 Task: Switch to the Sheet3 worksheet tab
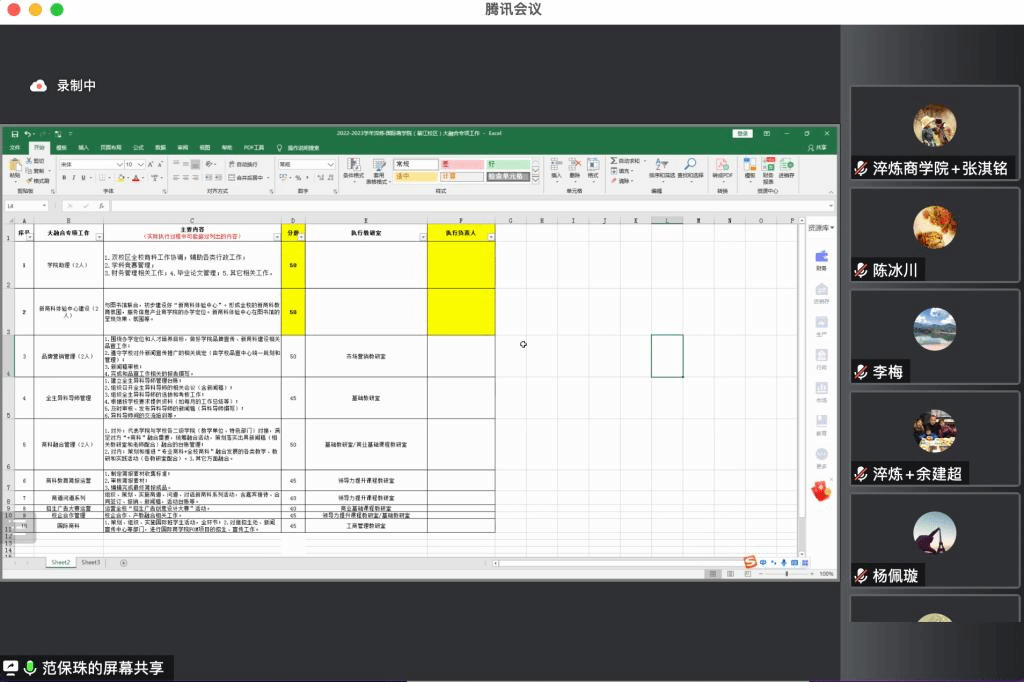(x=90, y=563)
